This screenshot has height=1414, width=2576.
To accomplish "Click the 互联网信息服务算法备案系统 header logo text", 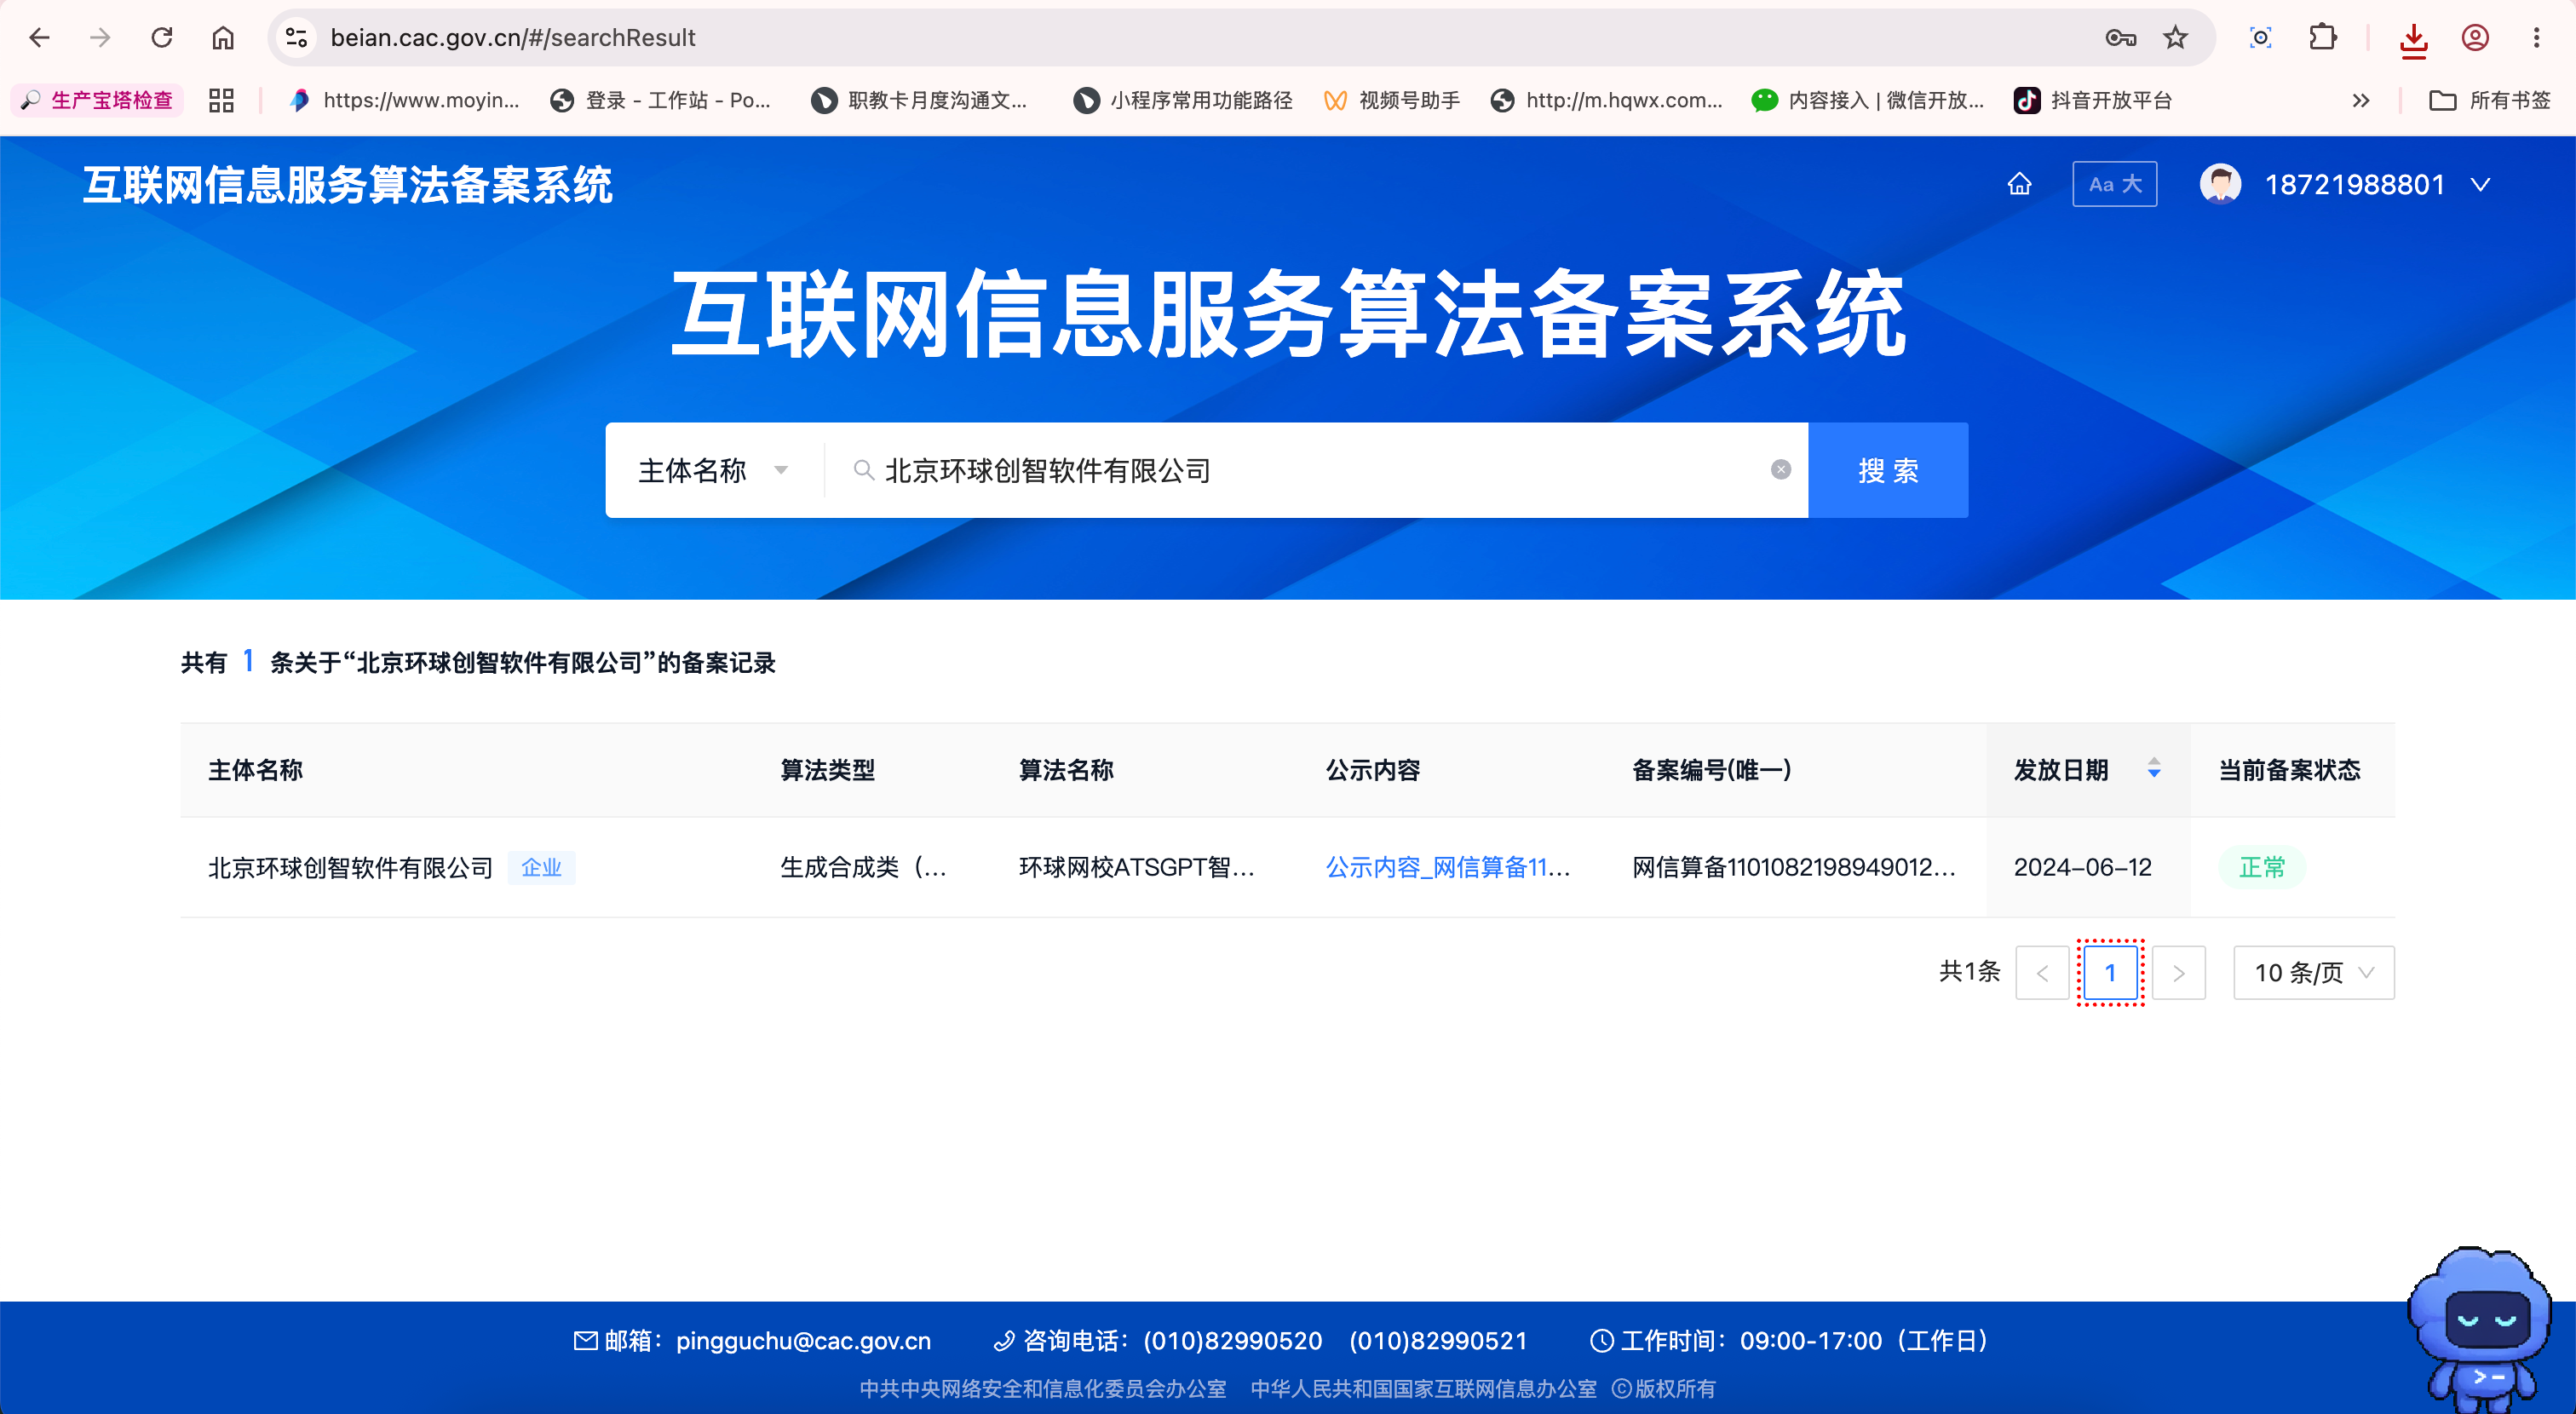I will [x=347, y=185].
